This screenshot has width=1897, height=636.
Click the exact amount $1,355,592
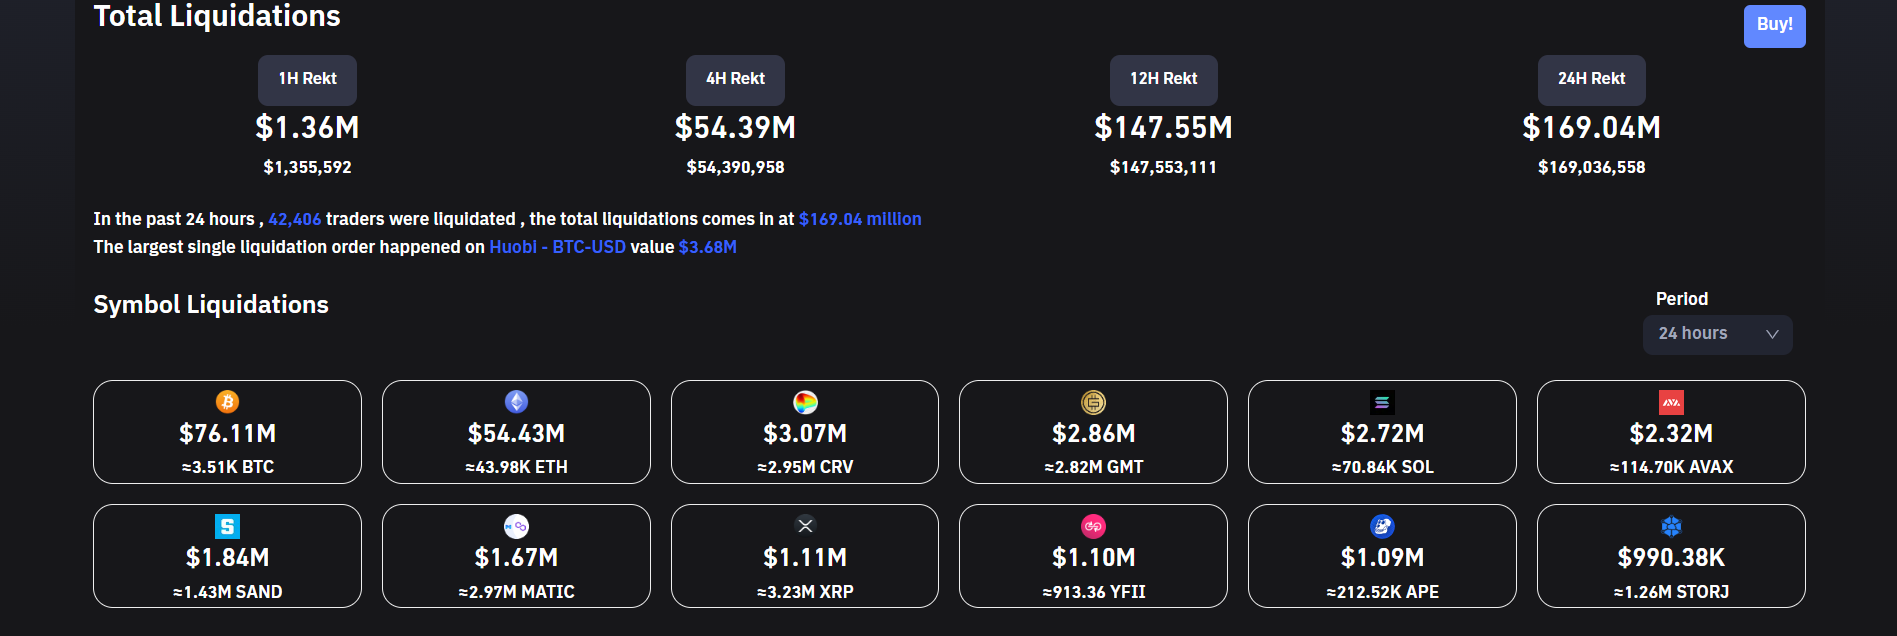coord(307,168)
